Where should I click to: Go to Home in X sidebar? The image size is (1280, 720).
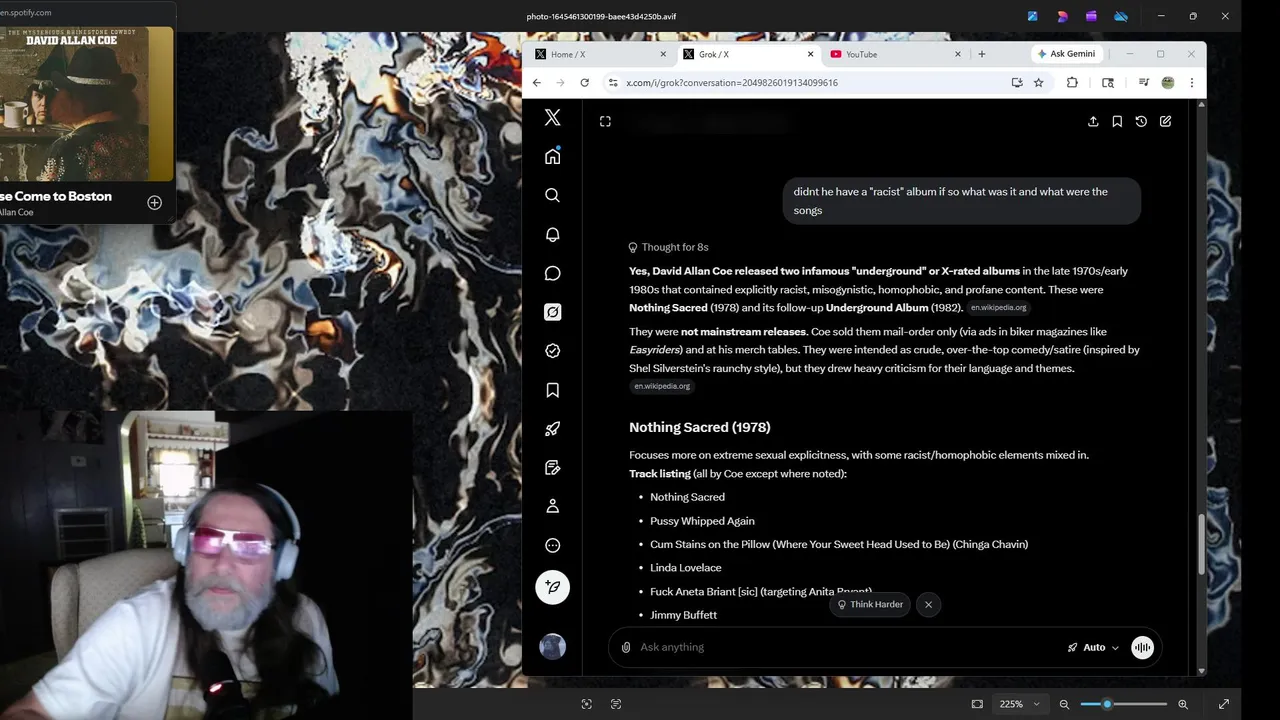552,156
